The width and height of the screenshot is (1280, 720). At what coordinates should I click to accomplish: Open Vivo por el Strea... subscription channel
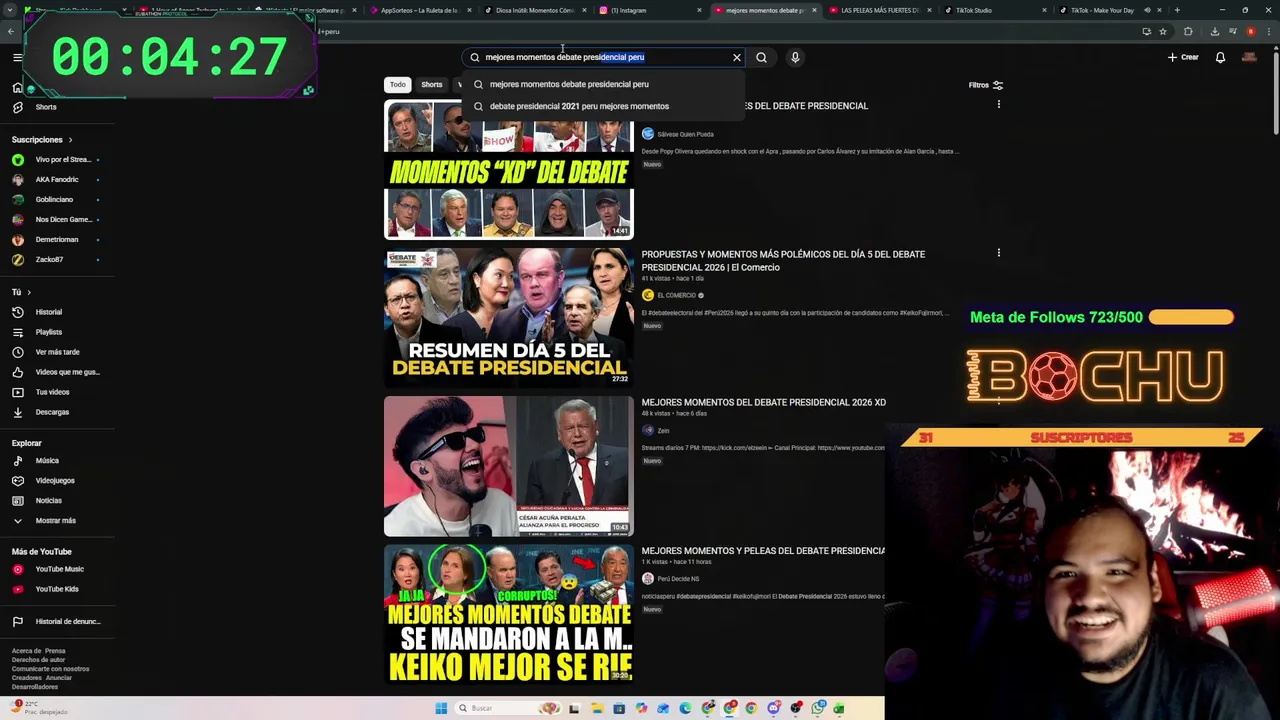click(x=55, y=159)
